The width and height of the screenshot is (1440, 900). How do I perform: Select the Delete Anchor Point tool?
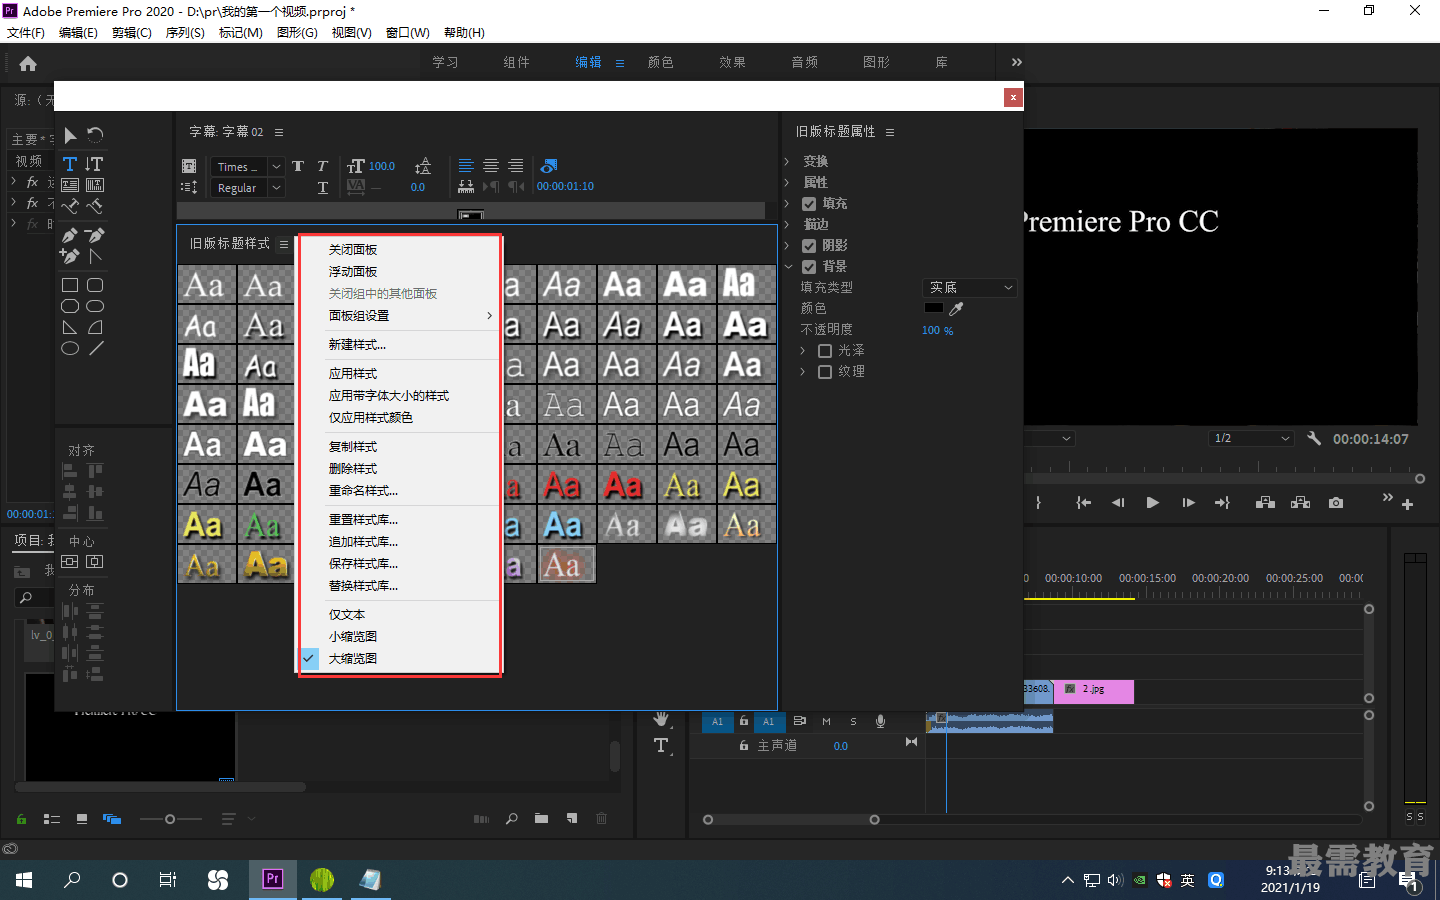pos(95,235)
